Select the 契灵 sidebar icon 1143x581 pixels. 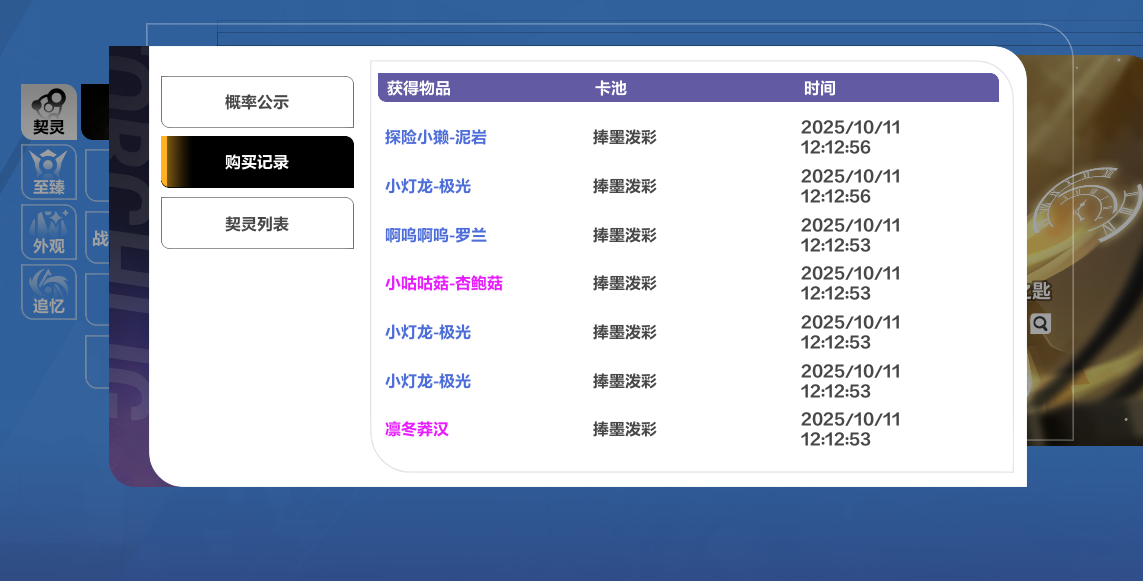pyautogui.click(x=48, y=111)
